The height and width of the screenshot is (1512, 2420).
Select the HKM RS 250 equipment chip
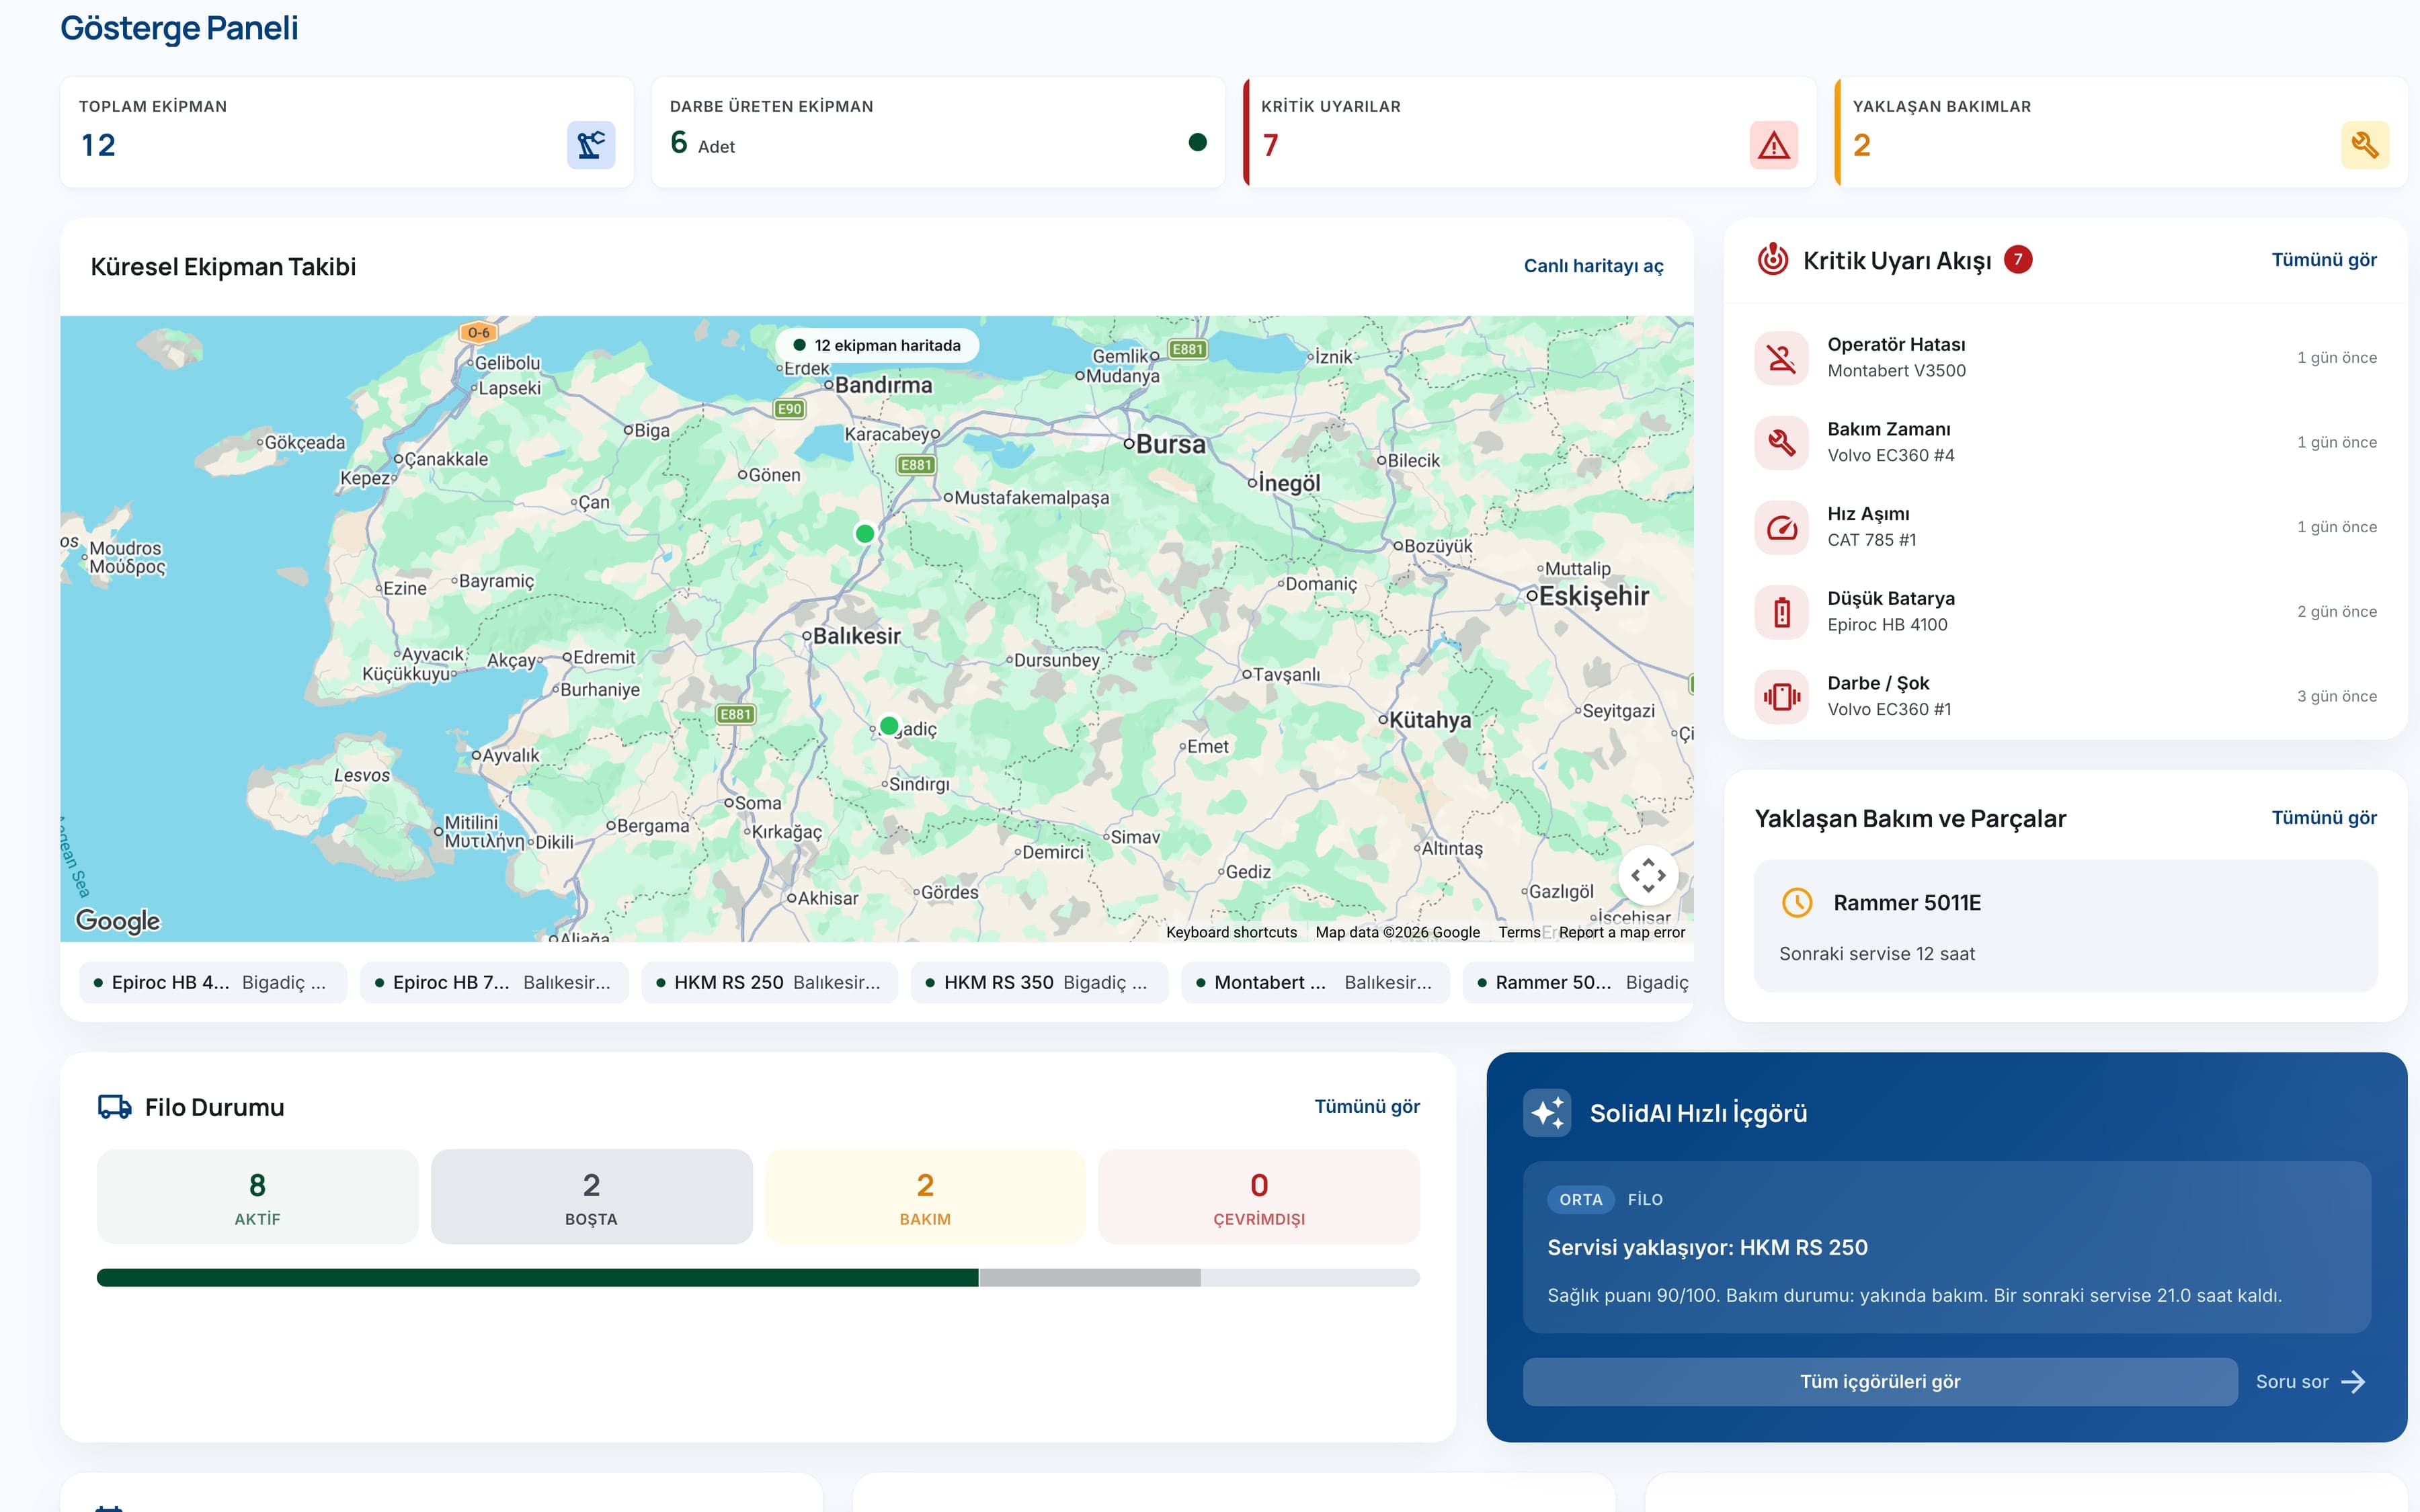coord(769,983)
